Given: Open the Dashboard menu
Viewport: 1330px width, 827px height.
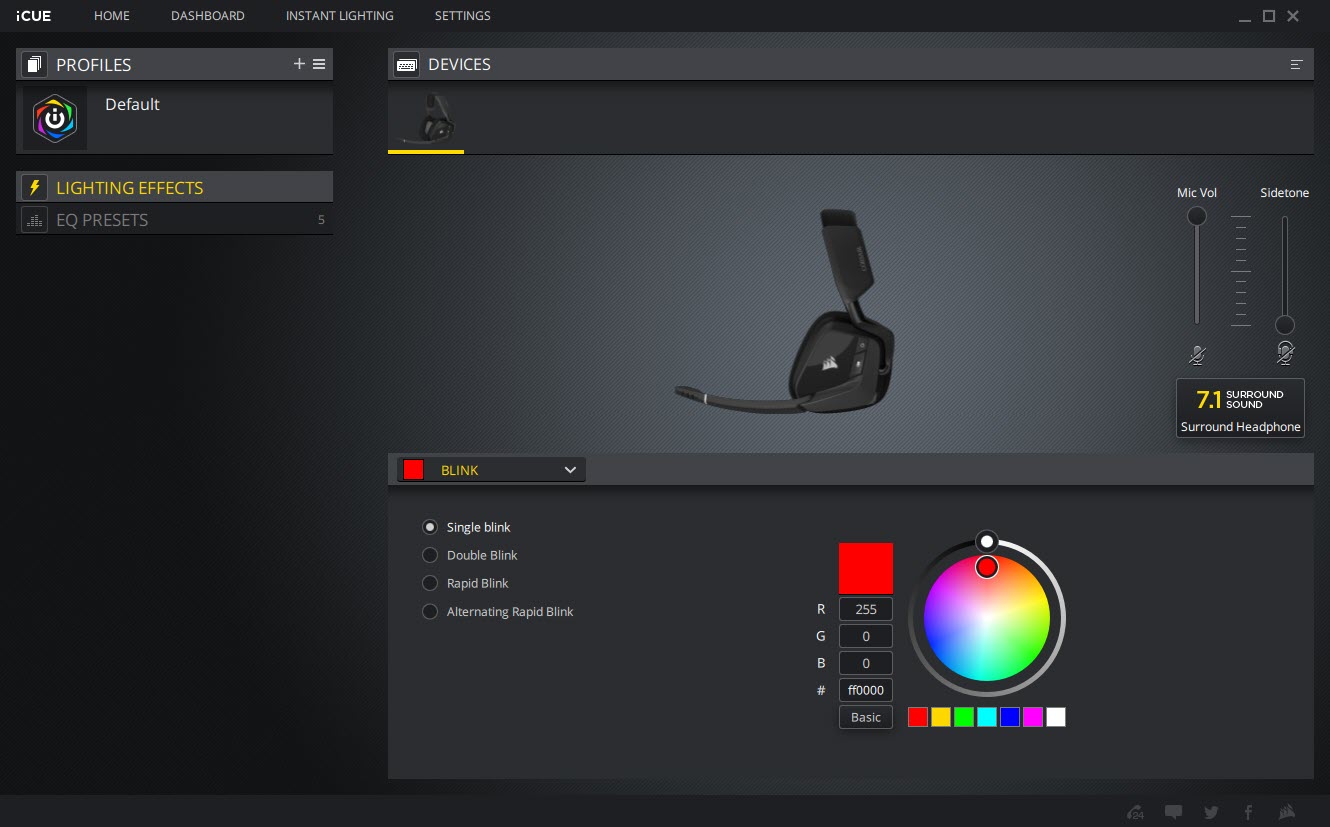Looking at the screenshot, I should point(208,16).
